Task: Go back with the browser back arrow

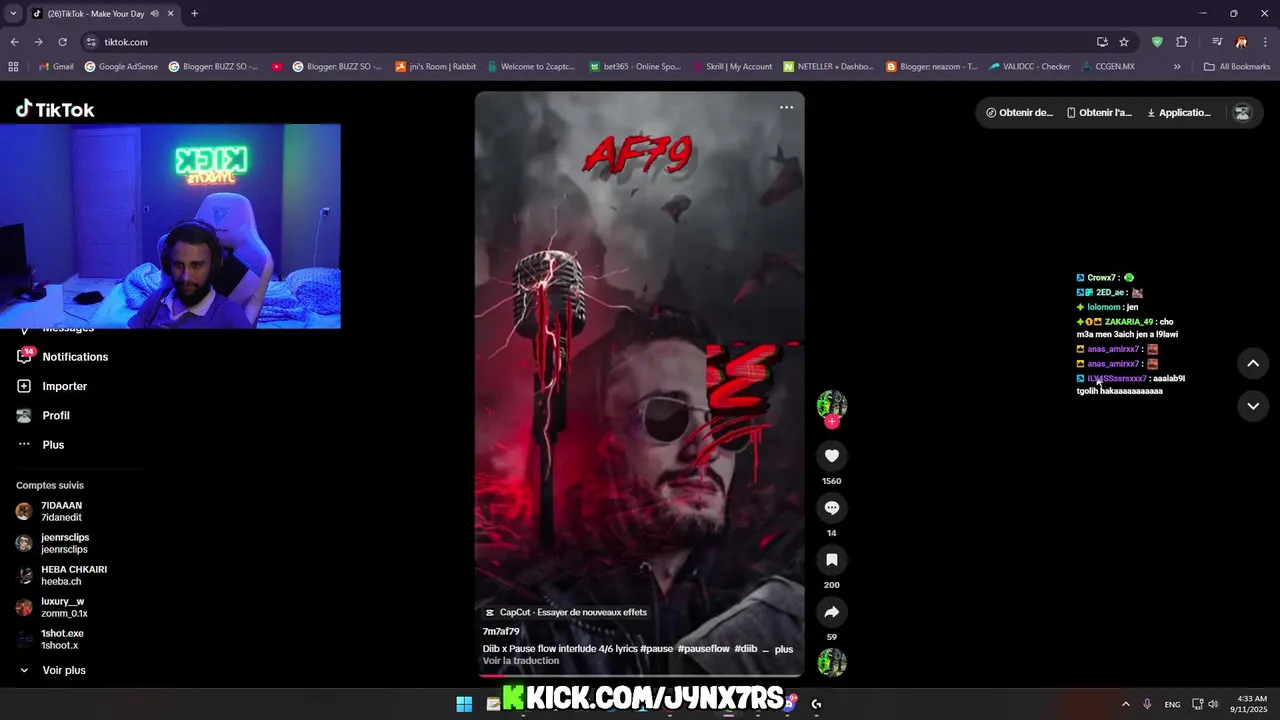Action: (14, 42)
